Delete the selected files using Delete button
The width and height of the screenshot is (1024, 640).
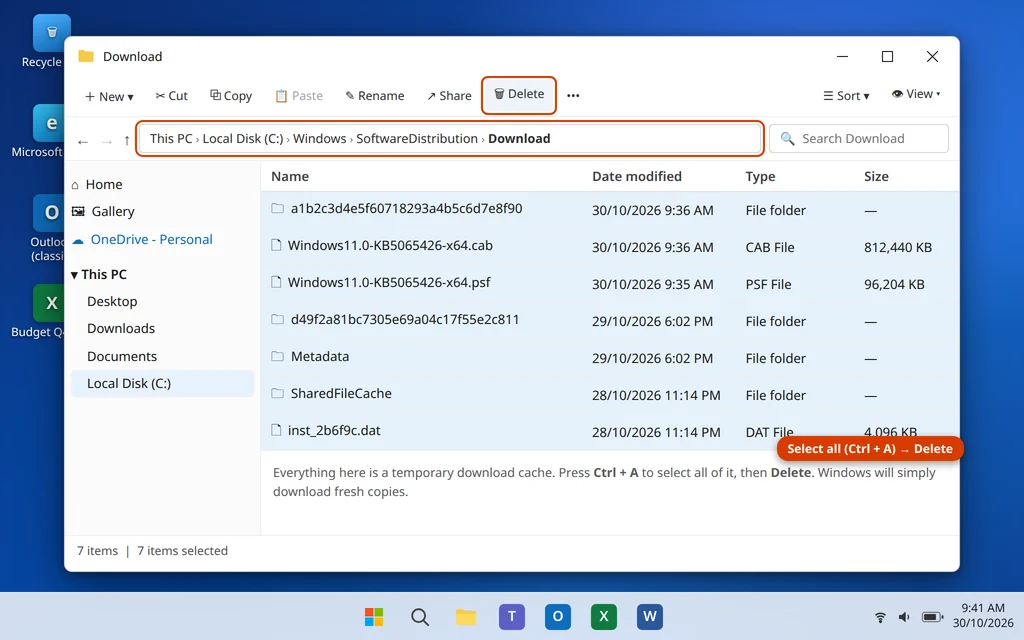(x=519, y=94)
